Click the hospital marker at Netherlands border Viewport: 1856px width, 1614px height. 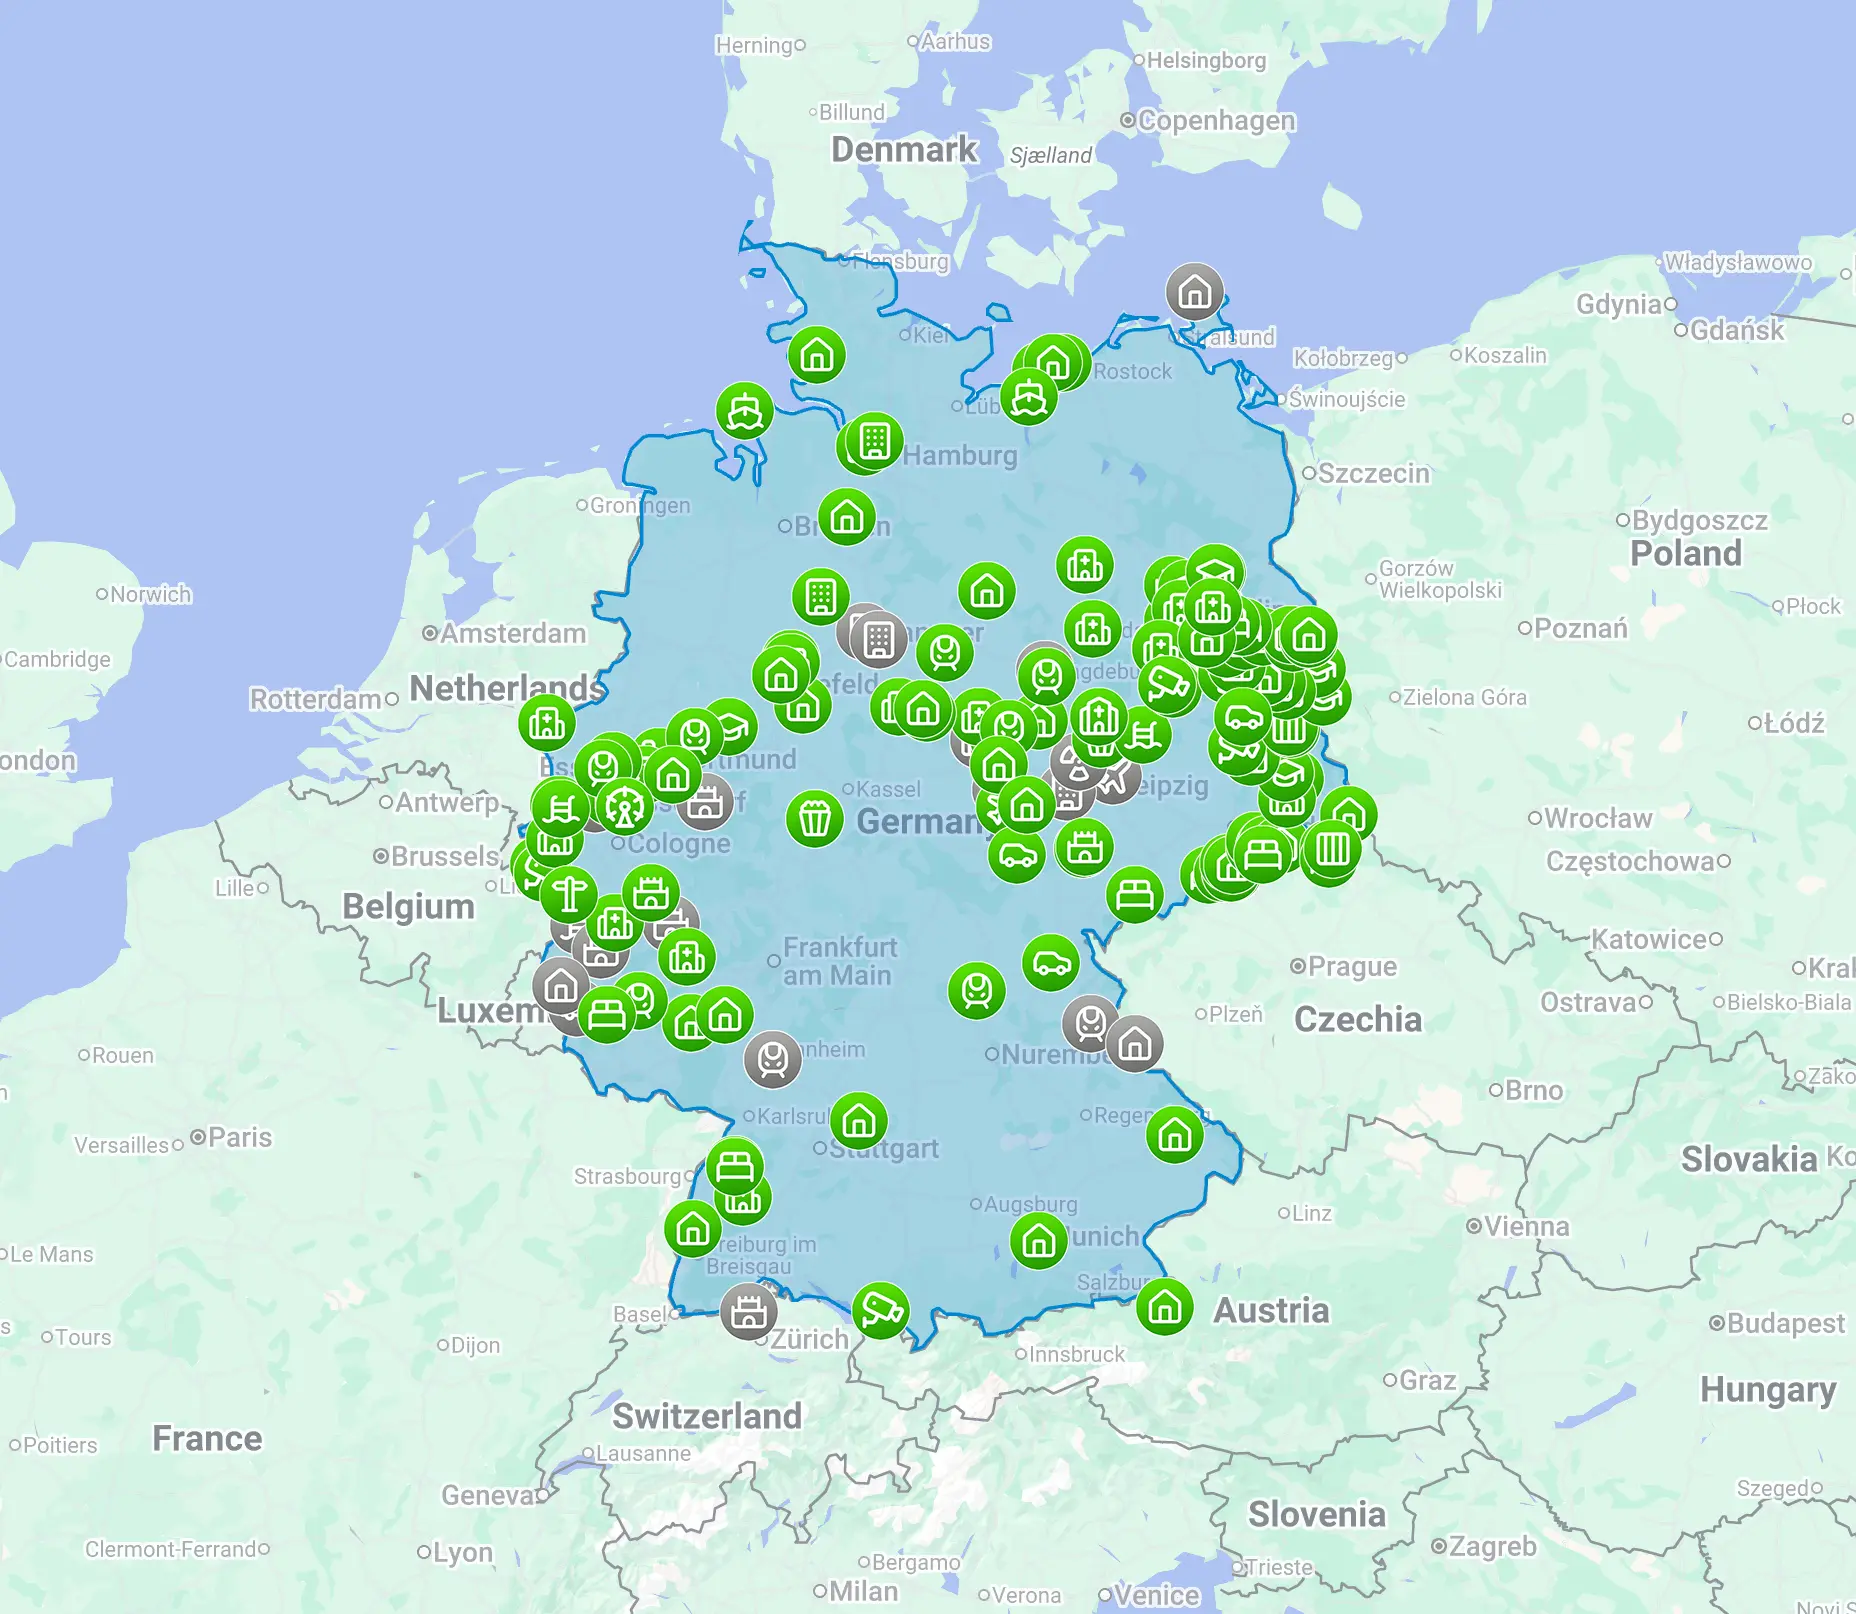(x=547, y=722)
